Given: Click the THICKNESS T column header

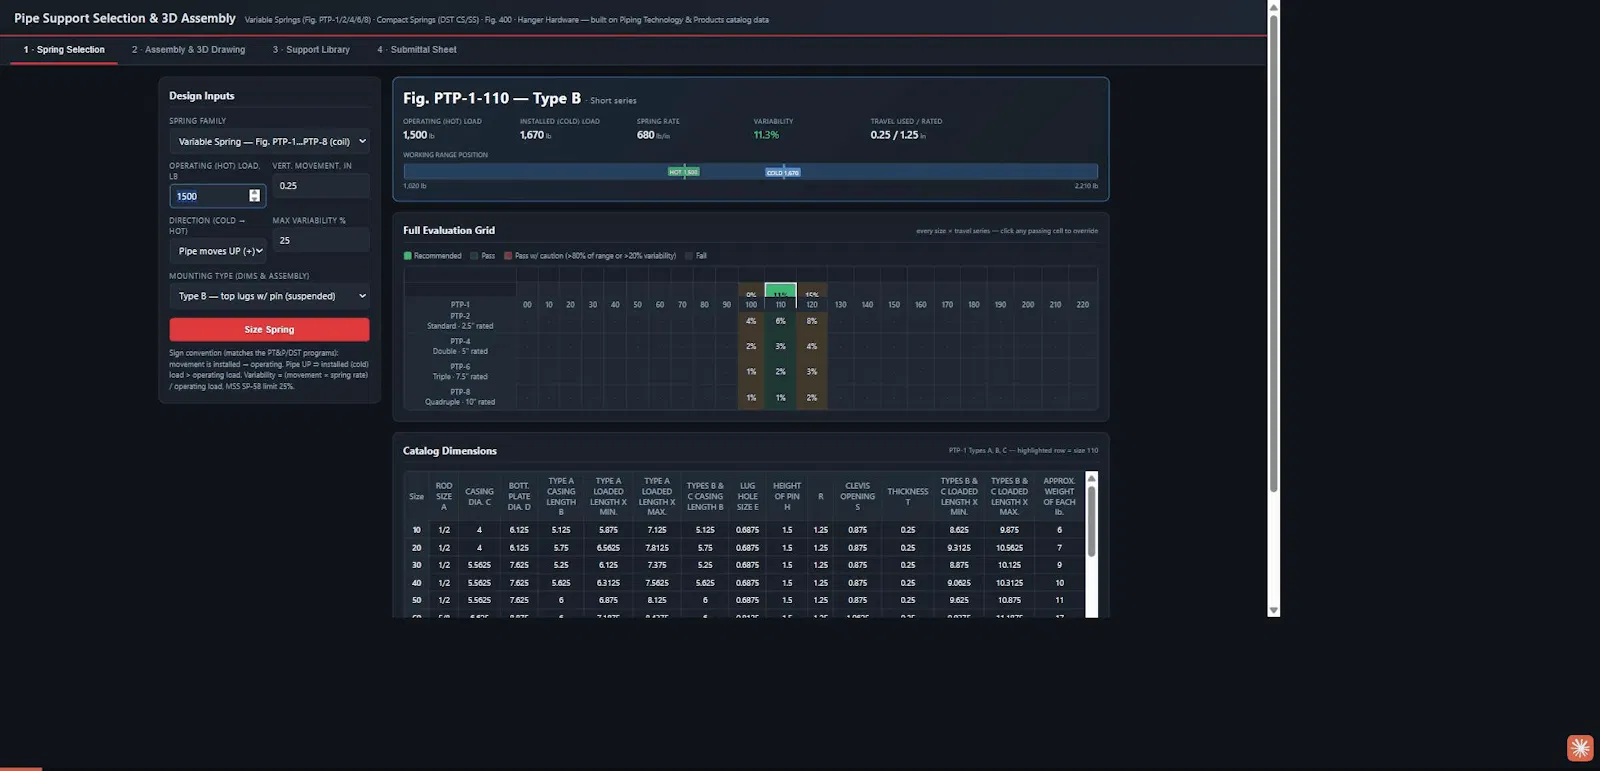Looking at the screenshot, I should 908,496.
